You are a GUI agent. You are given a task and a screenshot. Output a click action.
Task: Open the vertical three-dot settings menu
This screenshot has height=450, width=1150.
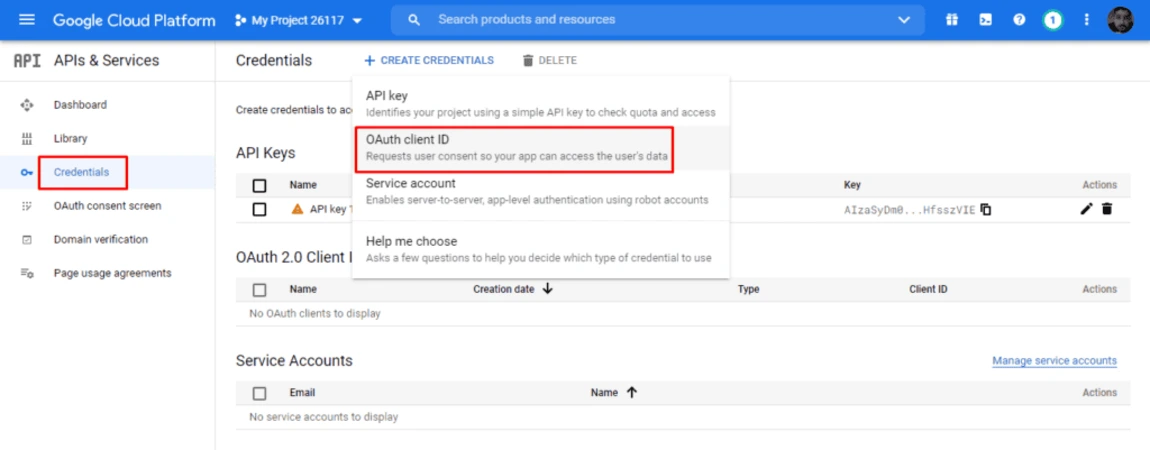pyautogui.click(x=1086, y=20)
